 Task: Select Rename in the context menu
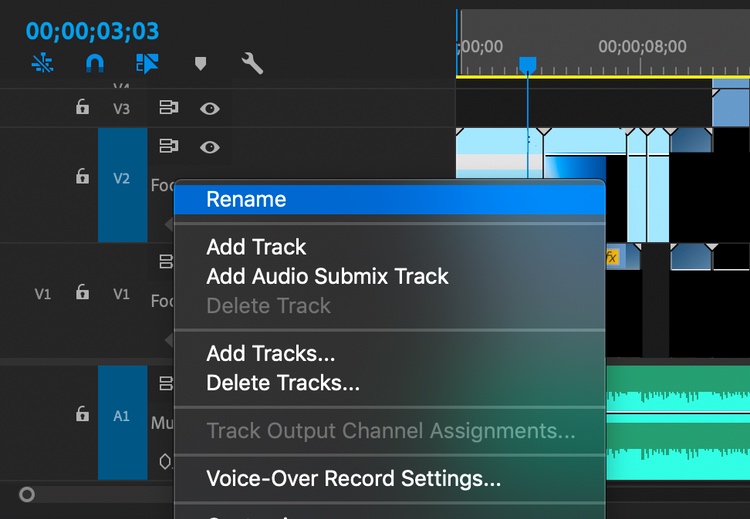coord(246,199)
